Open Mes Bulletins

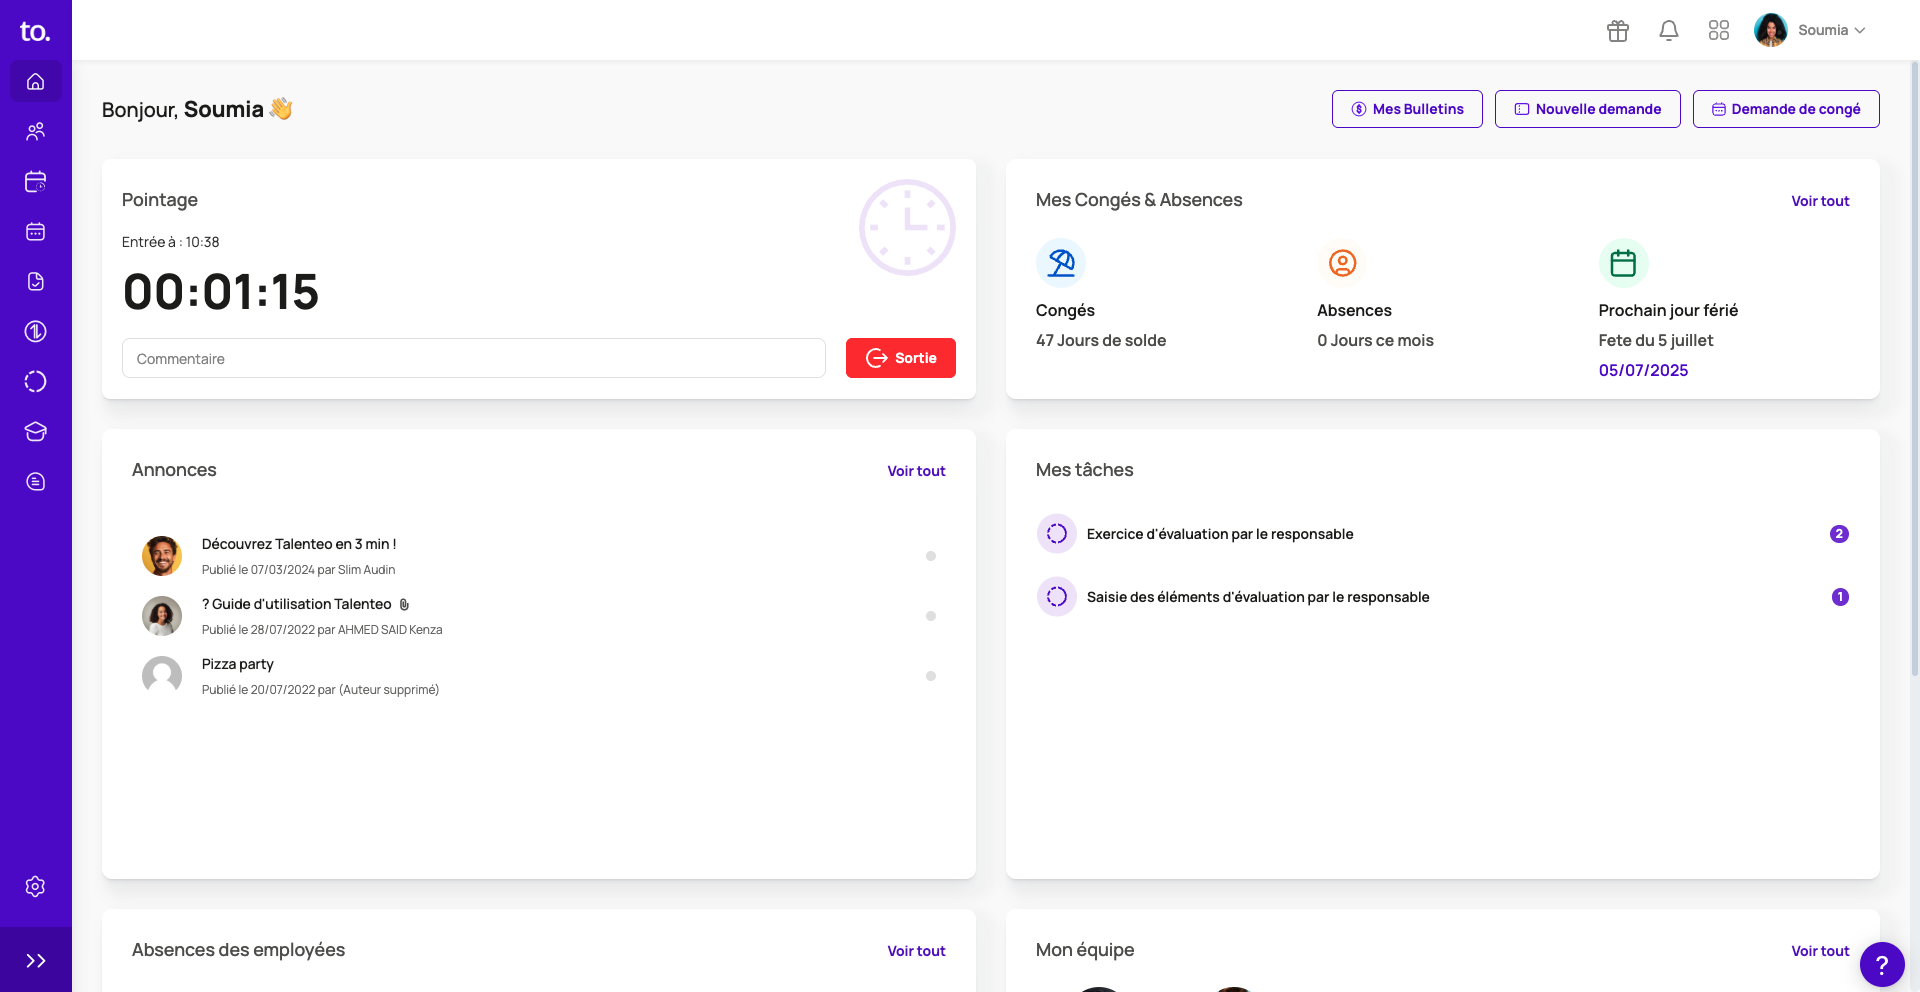[1406, 109]
